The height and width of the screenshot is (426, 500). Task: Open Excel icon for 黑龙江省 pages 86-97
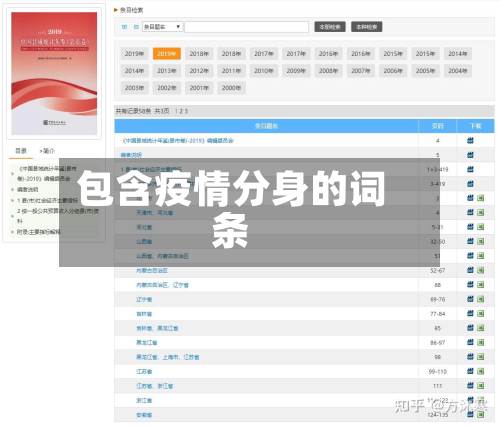coord(480,342)
